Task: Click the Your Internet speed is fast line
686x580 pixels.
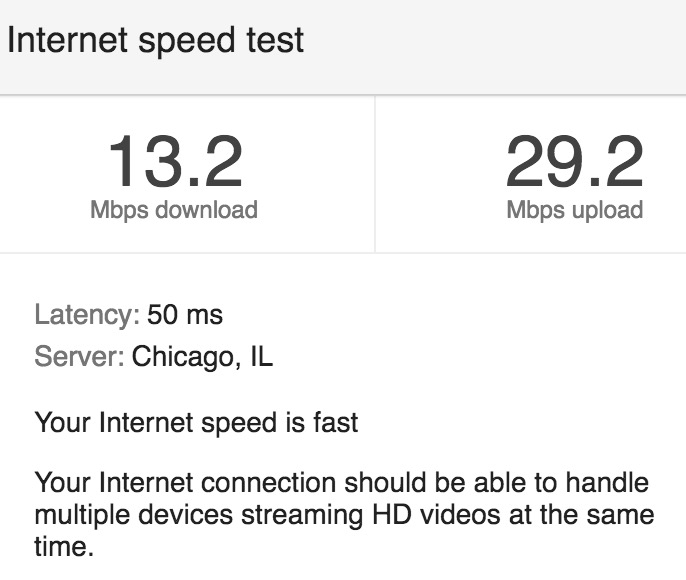Action: pos(196,423)
